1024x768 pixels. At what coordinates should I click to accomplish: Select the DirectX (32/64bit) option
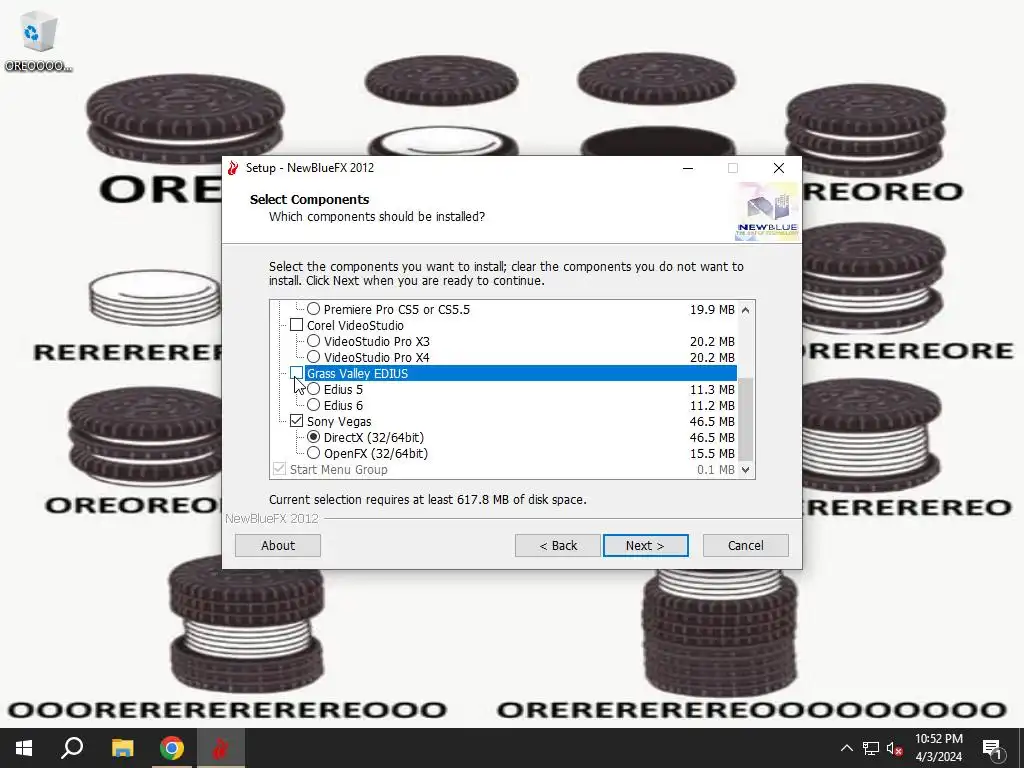point(313,437)
